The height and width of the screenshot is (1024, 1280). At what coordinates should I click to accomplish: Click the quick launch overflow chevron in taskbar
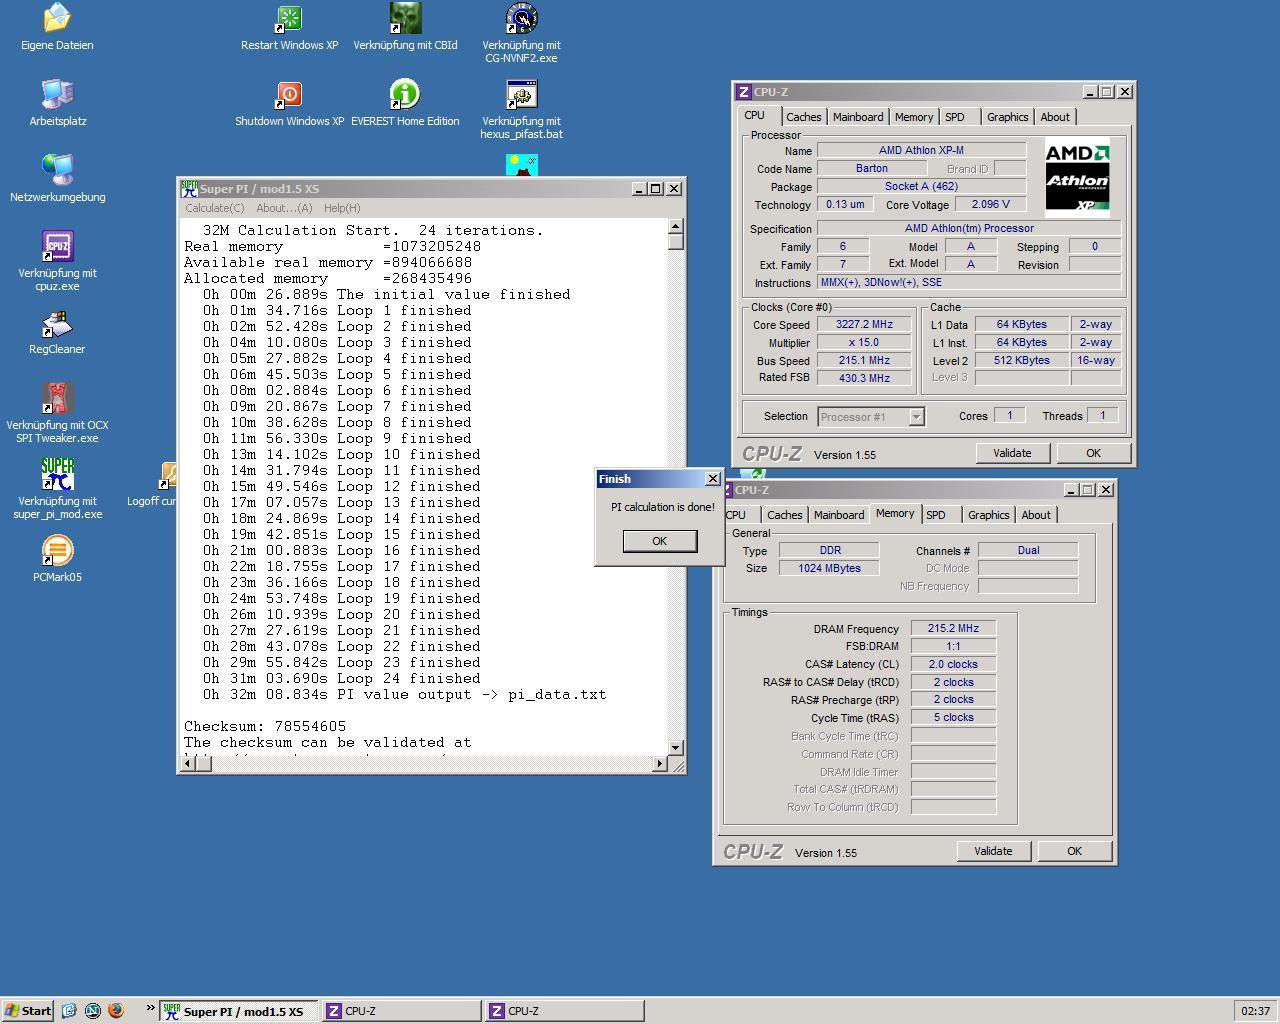point(151,1007)
